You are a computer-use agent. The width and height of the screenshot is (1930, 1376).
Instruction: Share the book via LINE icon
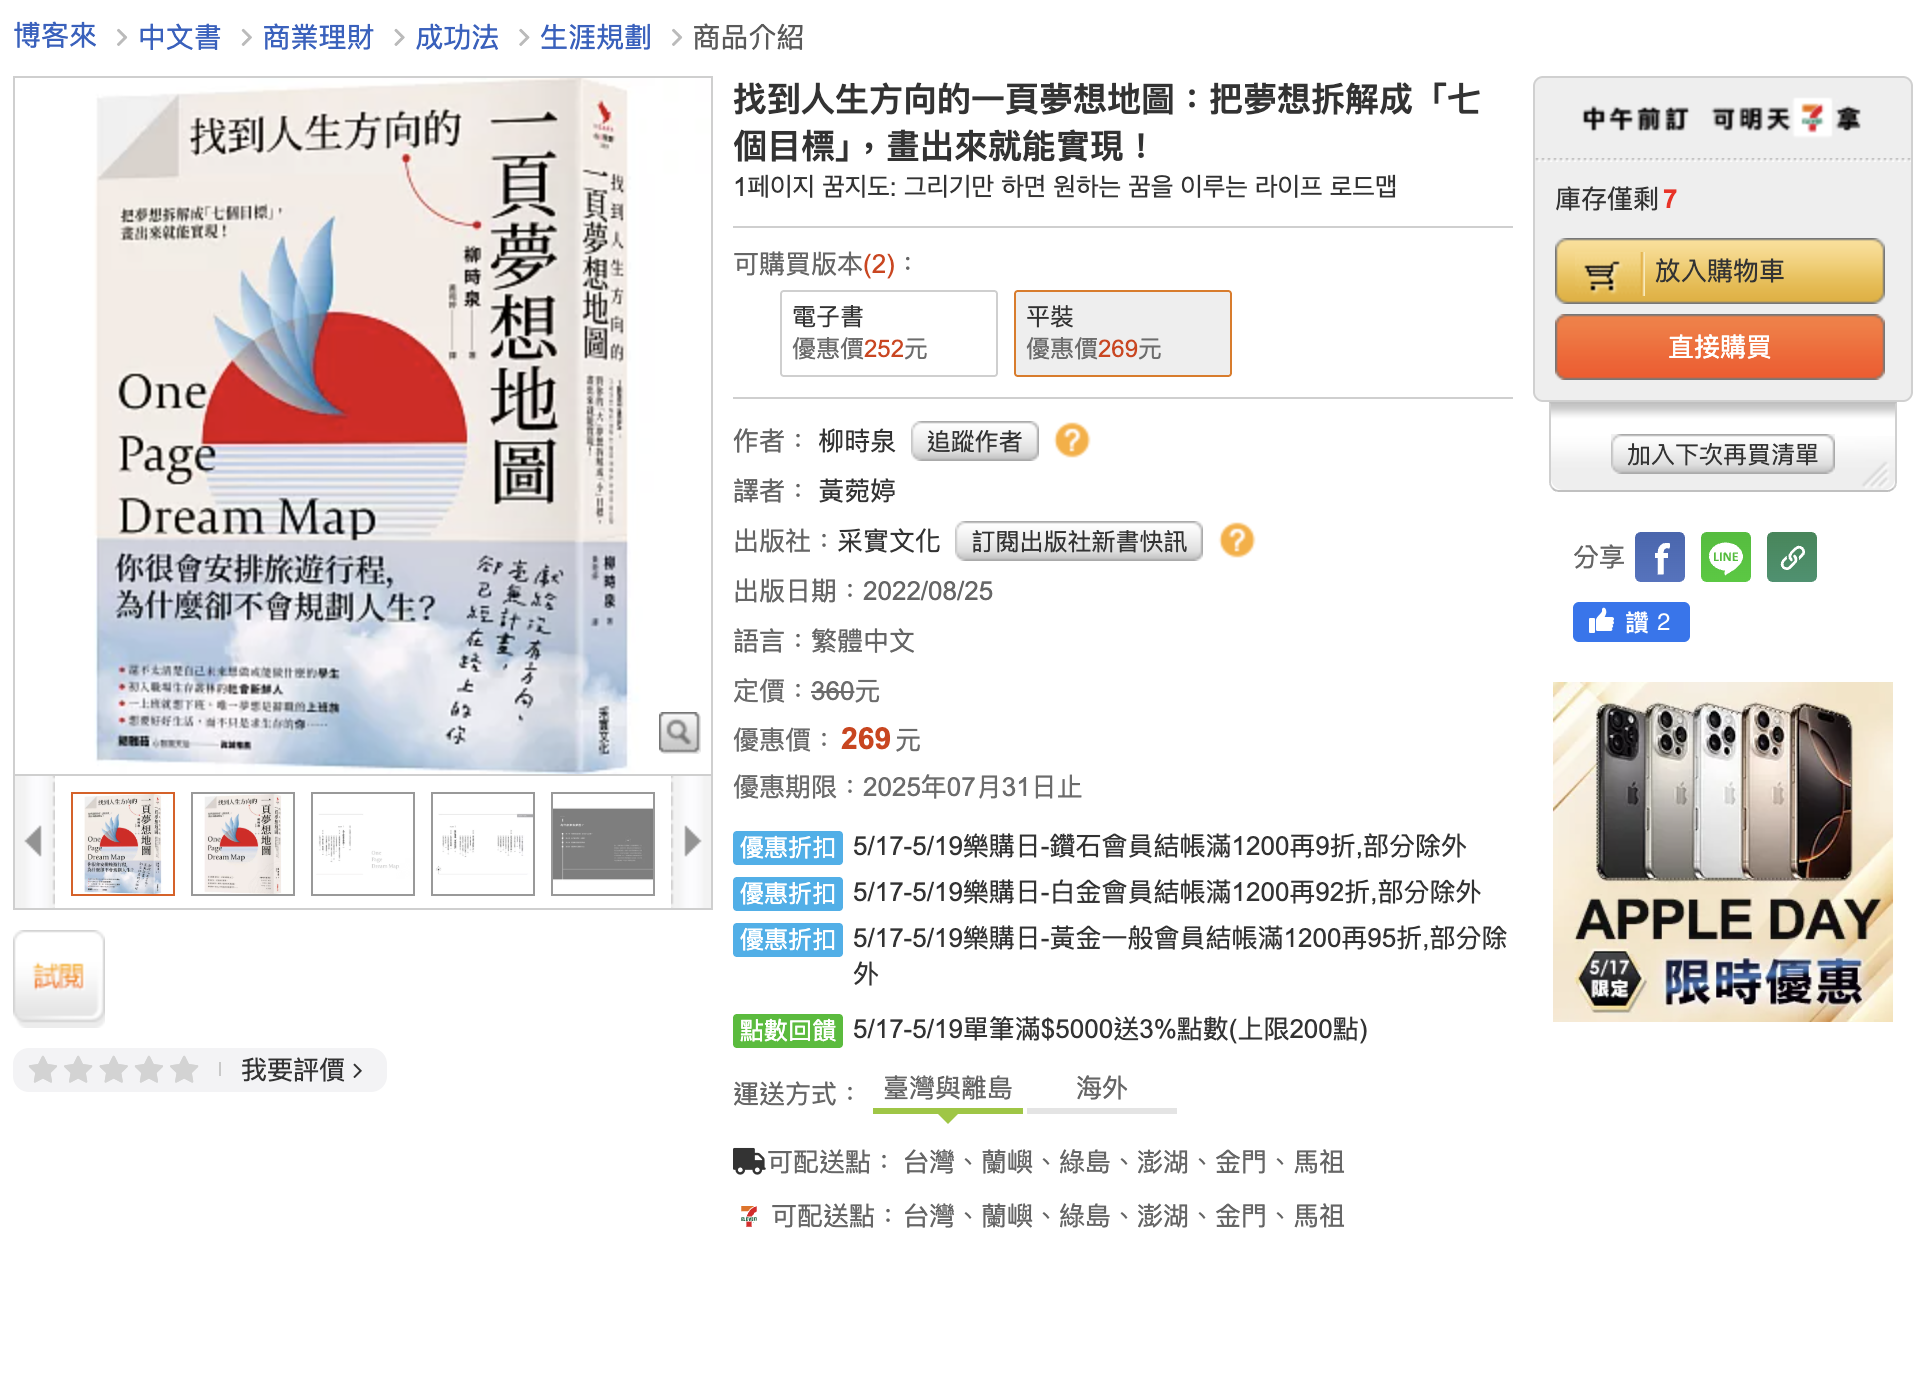tap(1725, 557)
